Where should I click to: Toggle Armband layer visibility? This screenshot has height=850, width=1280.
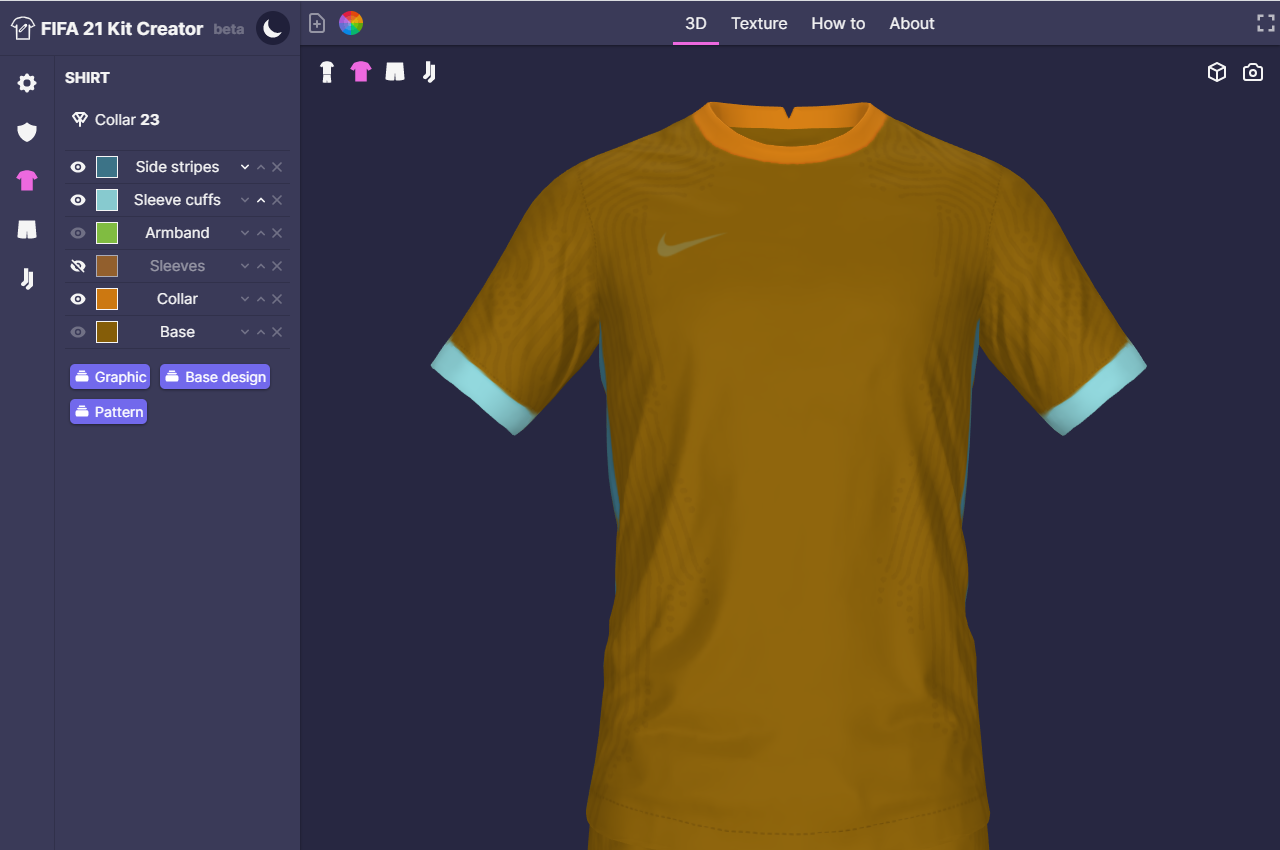pyautogui.click(x=78, y=233)
